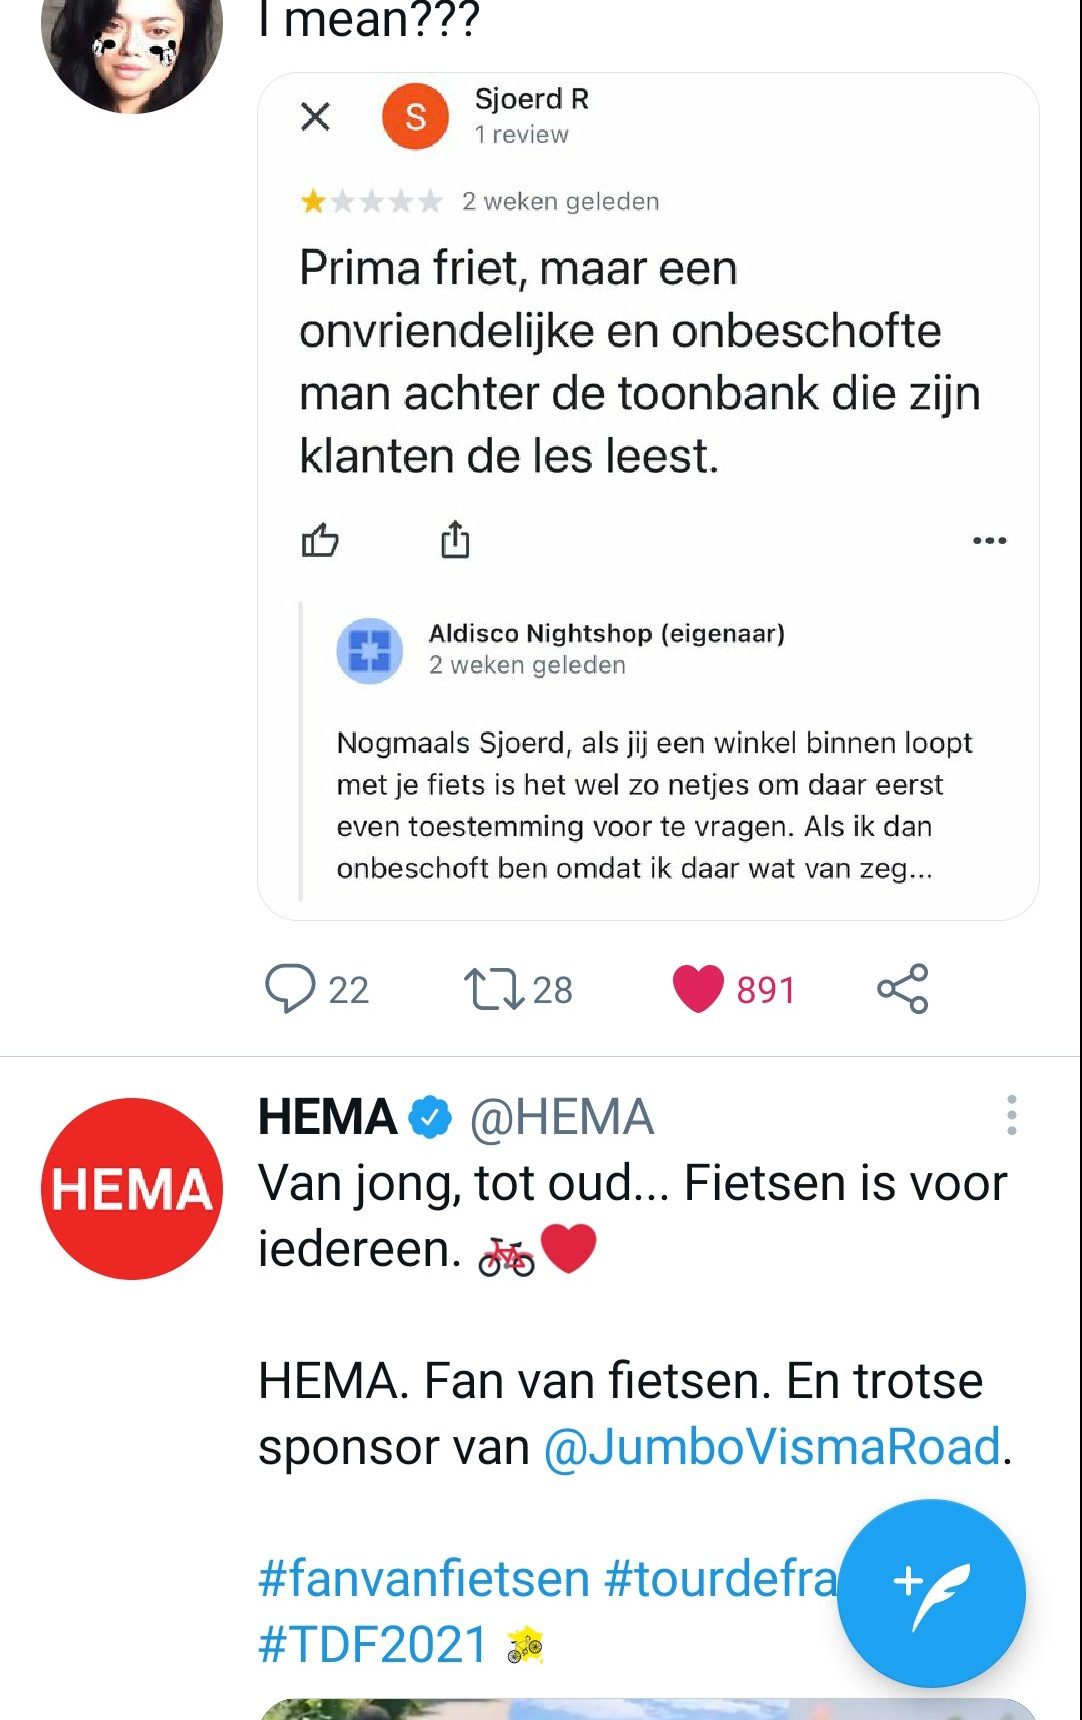Open the HEMA tweet overflow menu
Screen dimensions: 1082x1720
[1012, 1115]
